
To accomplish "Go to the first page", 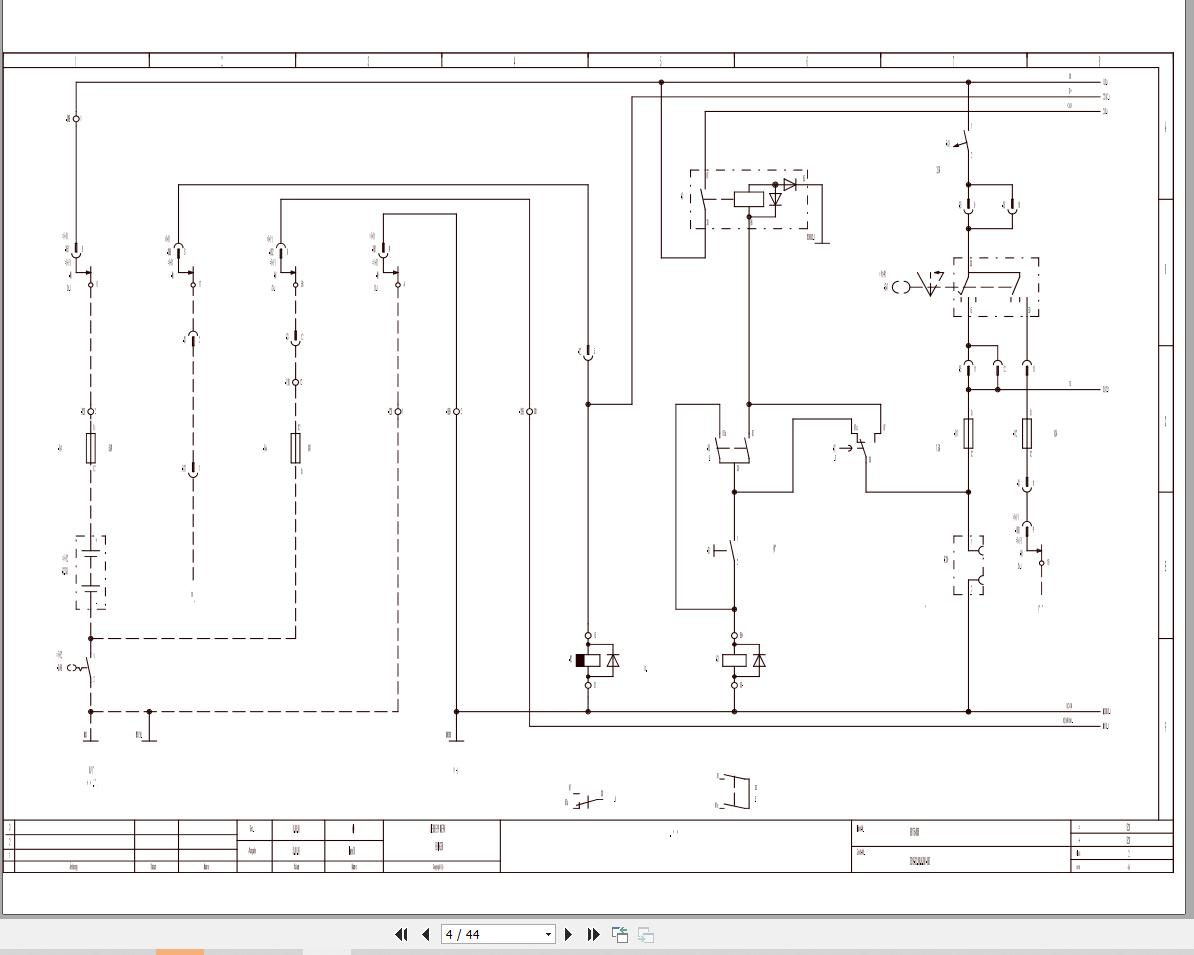I will coord(401,934).
